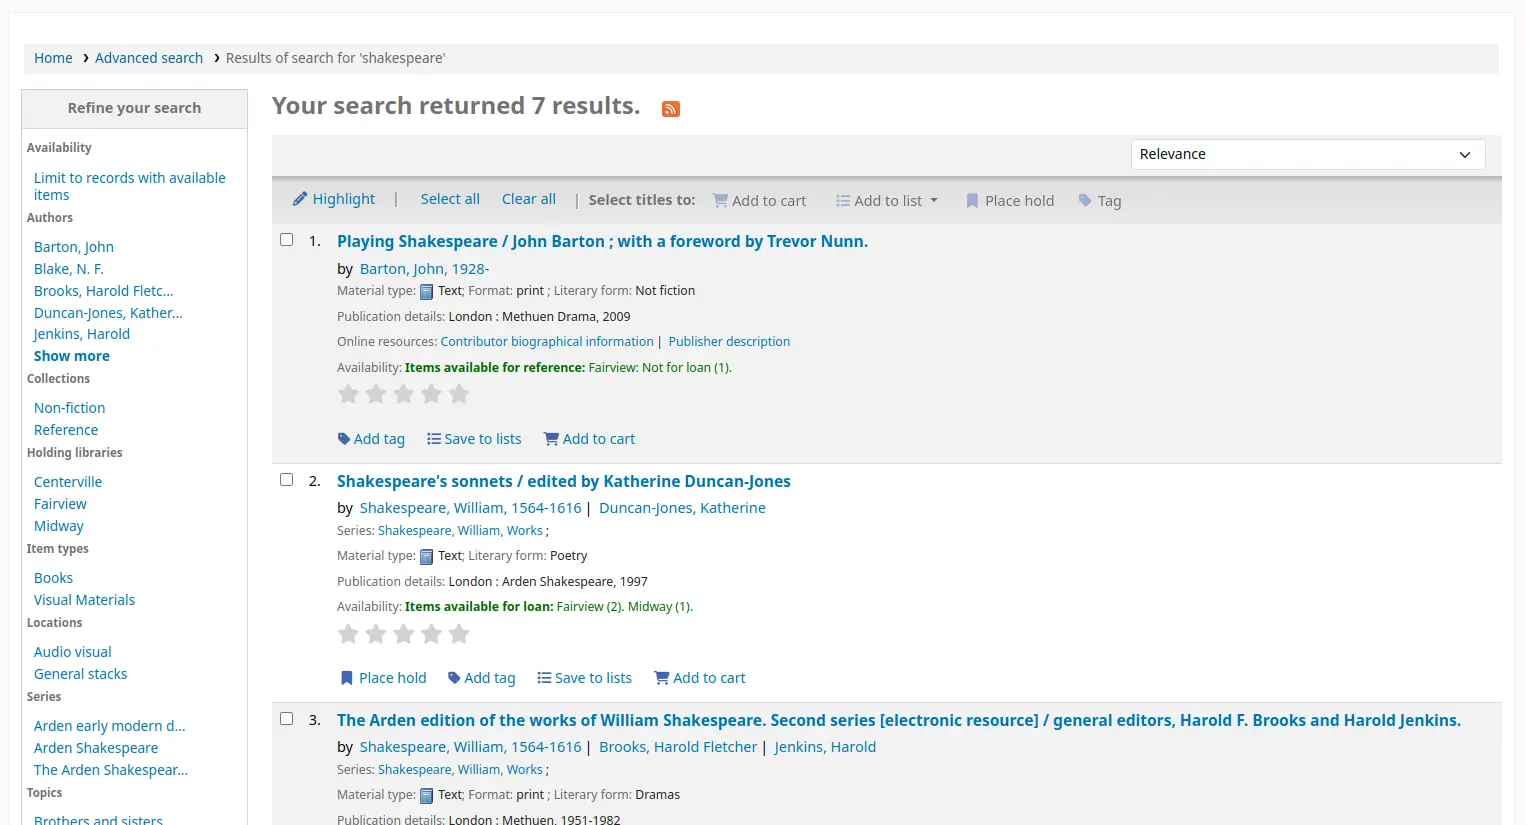Viewport: 1525px width, 825px height.
Task: Open the RSS feed icon for results
Action: point(671,109)
